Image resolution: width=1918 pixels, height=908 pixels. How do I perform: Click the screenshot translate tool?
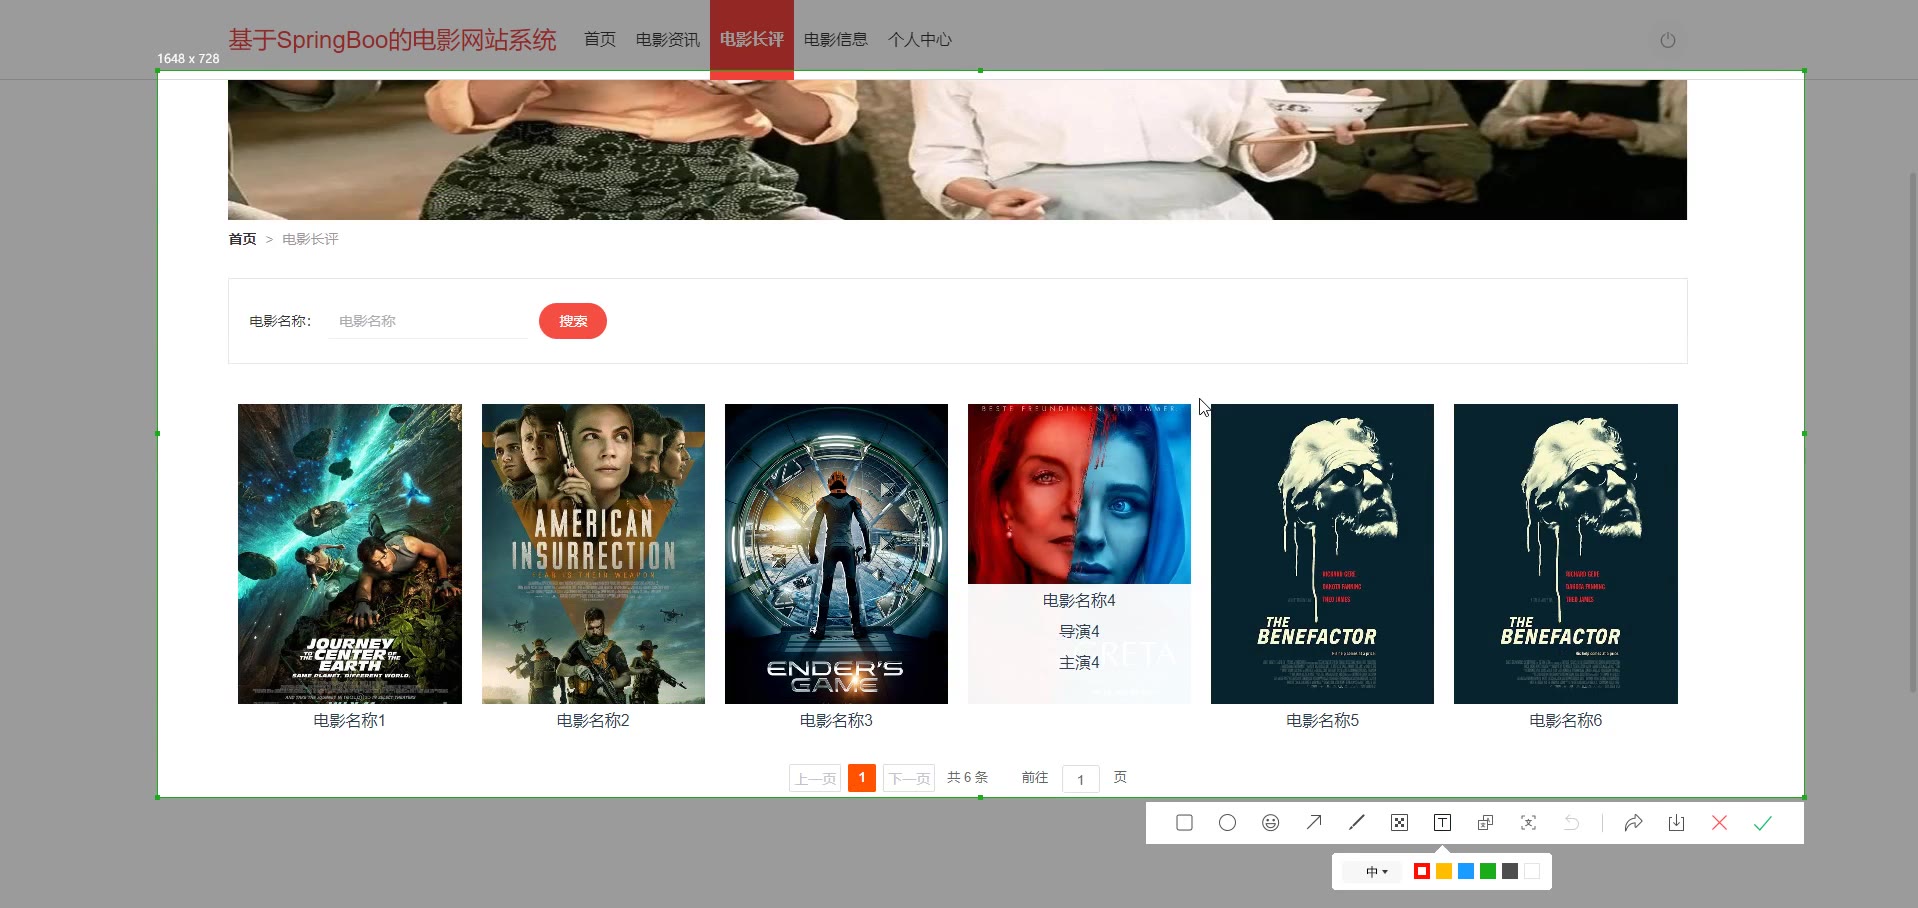coord(1485,823)
